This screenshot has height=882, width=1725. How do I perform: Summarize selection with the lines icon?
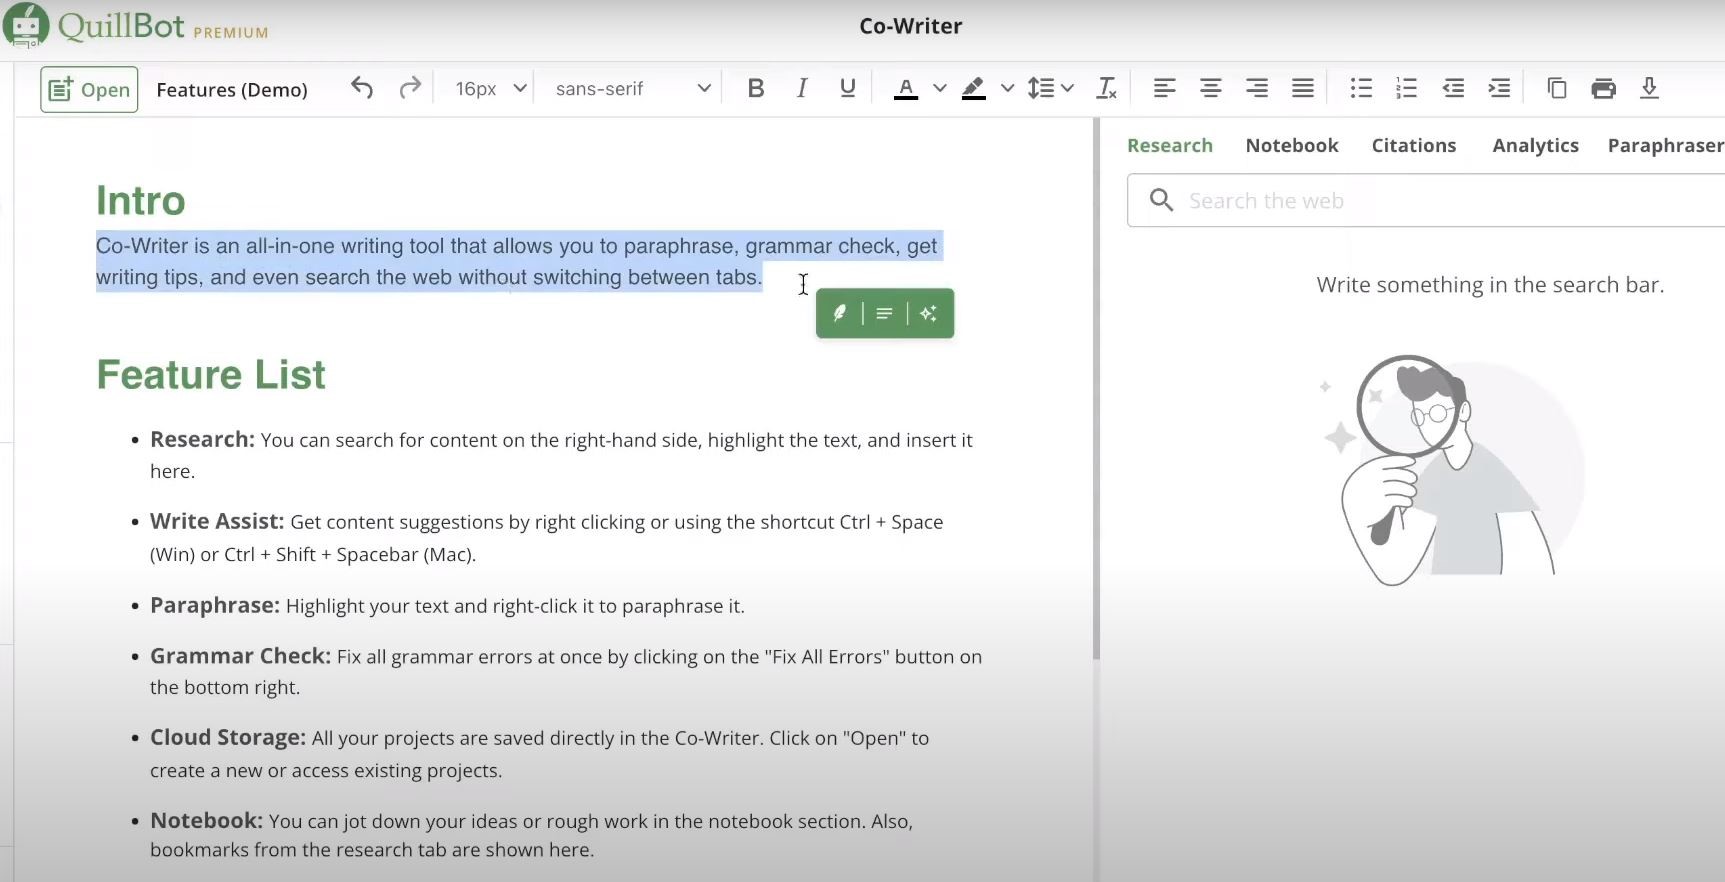pyautogui.click(x=884, y=313)
